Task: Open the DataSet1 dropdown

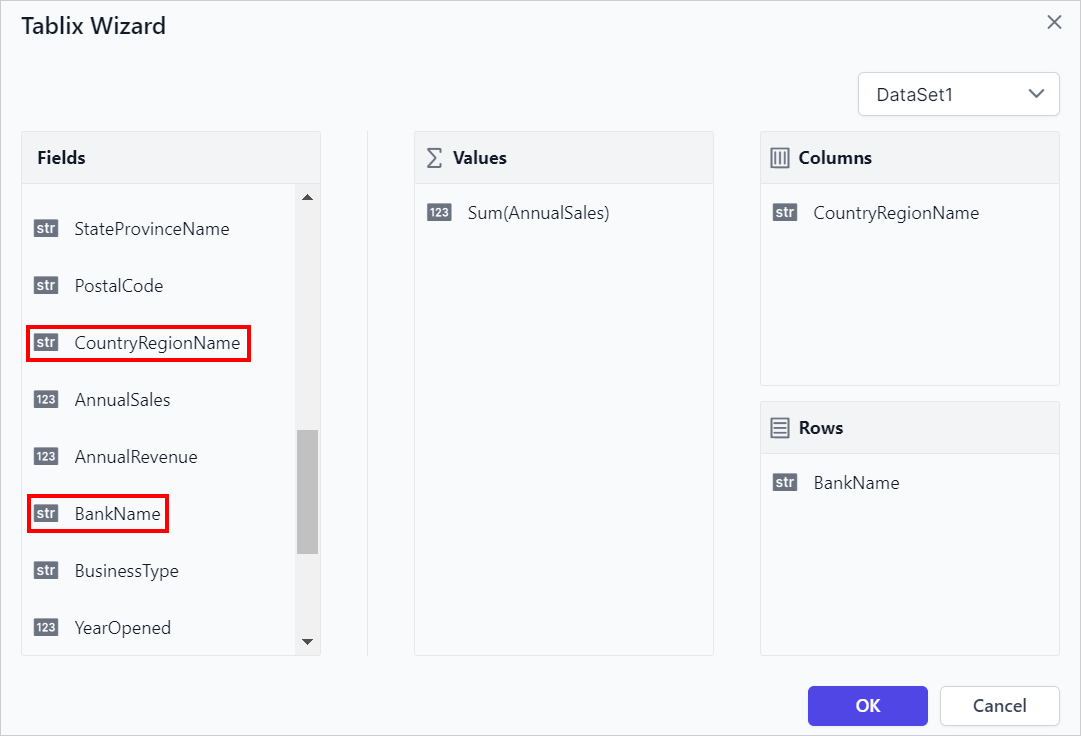Action: pos(957,93)
